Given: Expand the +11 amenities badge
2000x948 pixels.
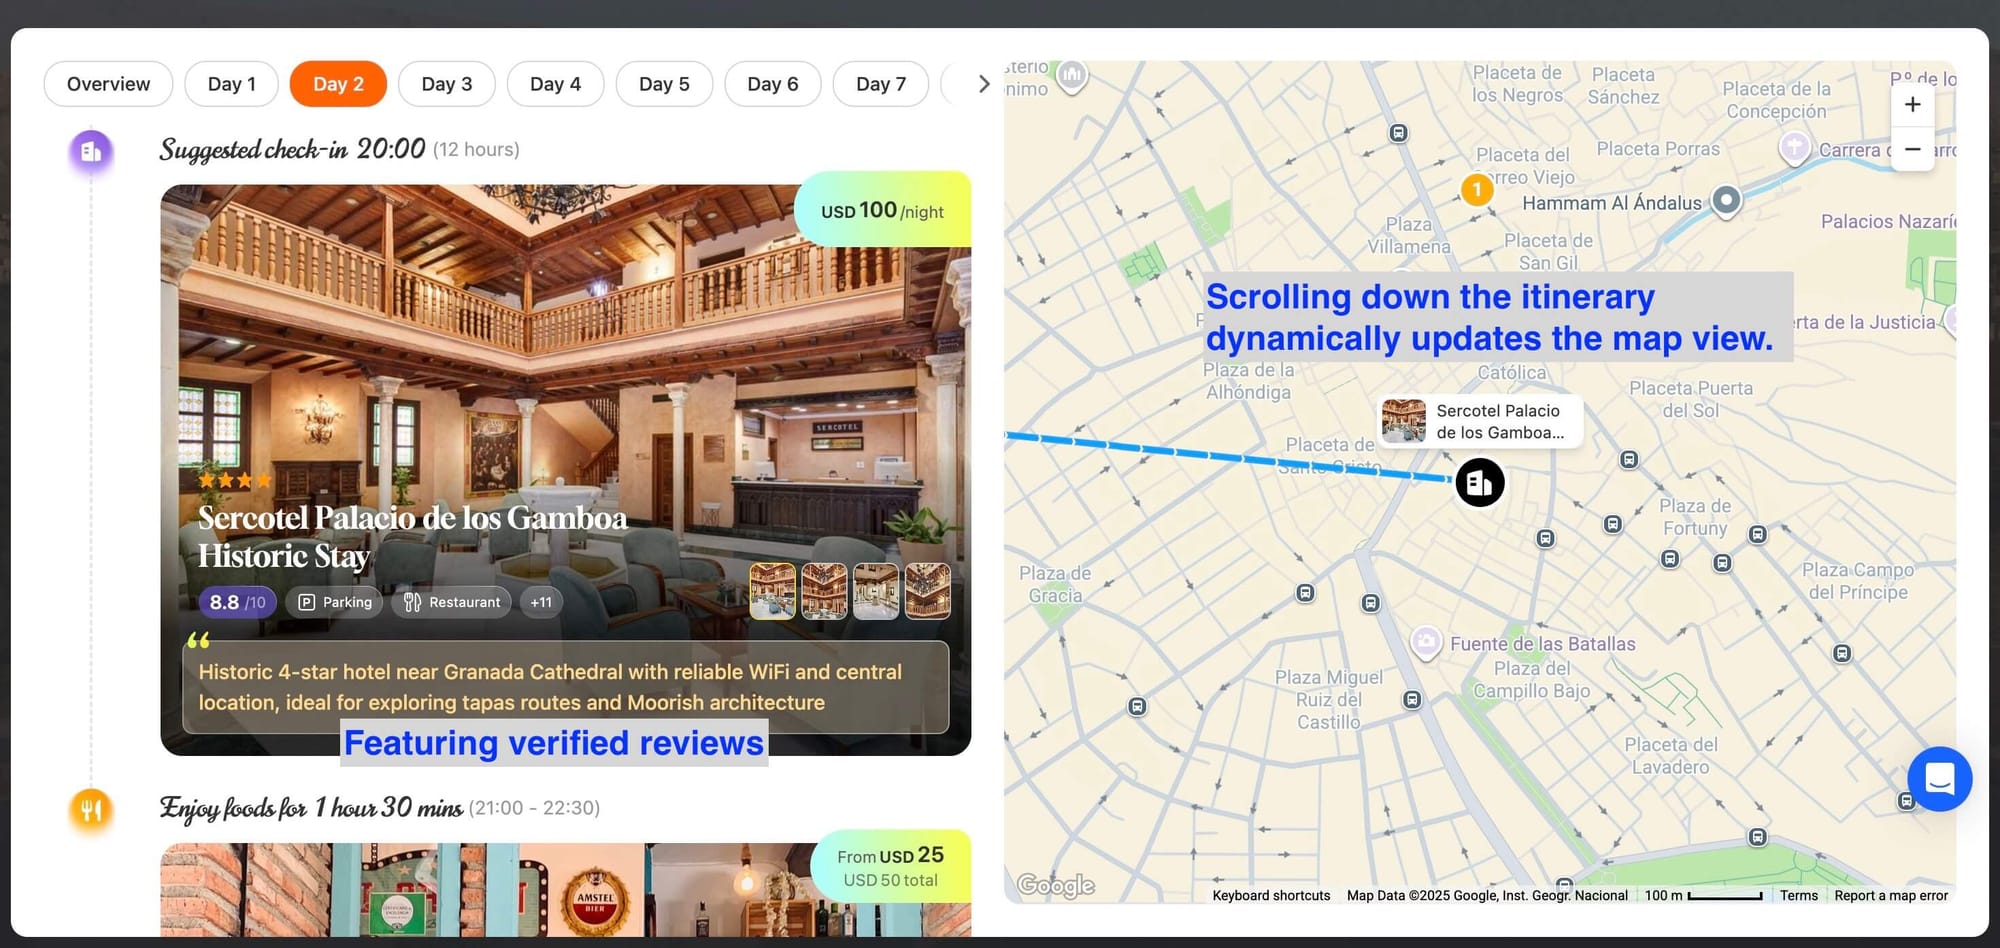Looking at the screenshot, I should (x=541, y=602).
